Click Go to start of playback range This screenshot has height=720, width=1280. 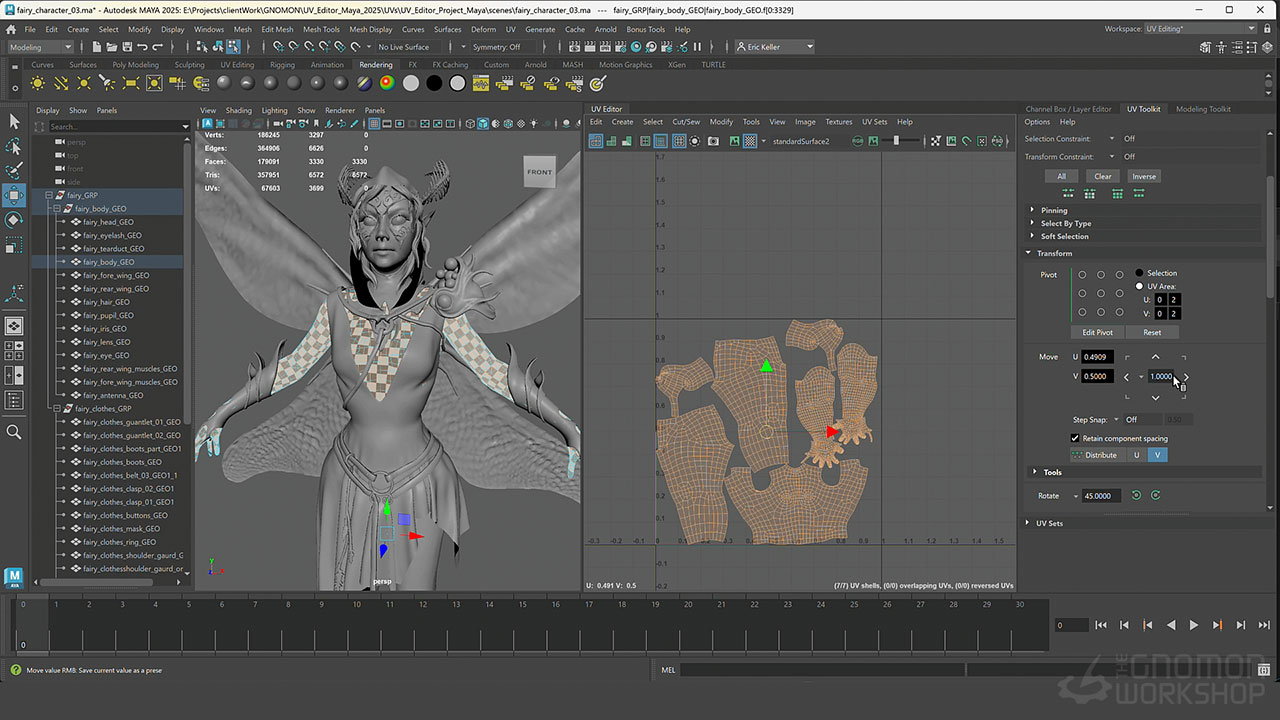point(1101,625)
